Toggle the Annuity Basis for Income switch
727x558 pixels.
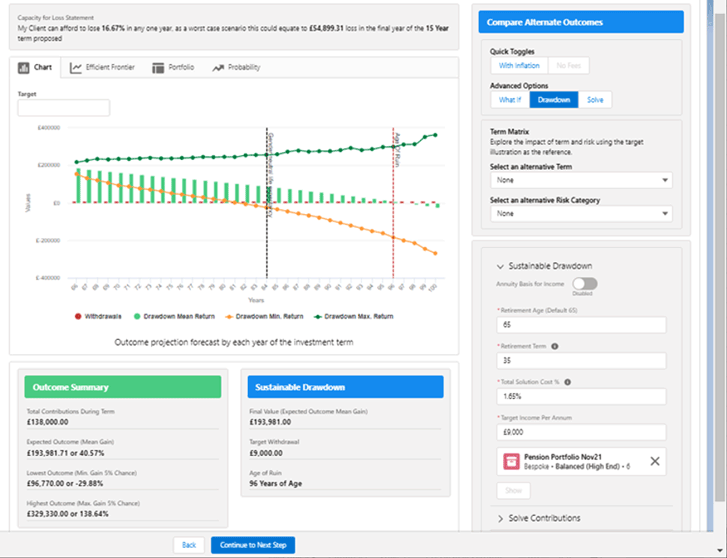point(585,283)
